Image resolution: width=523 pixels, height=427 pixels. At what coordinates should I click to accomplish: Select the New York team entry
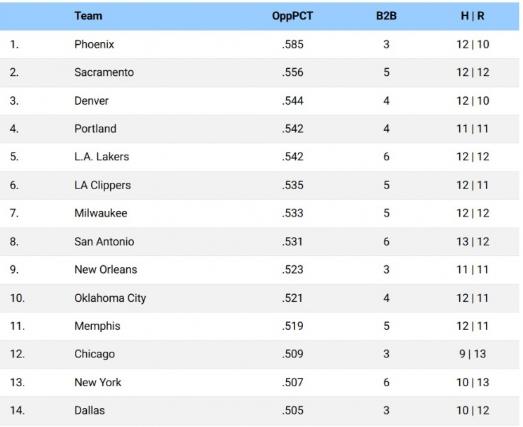click(98, 382)
